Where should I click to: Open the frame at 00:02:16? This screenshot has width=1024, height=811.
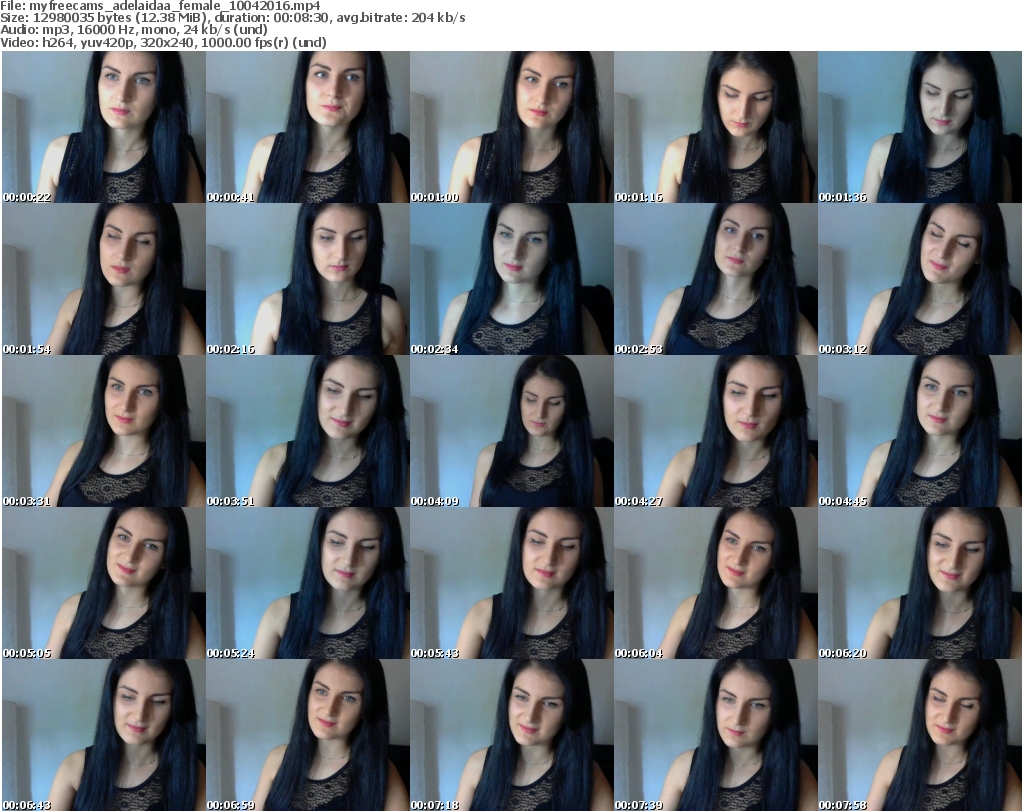point(308,279)
